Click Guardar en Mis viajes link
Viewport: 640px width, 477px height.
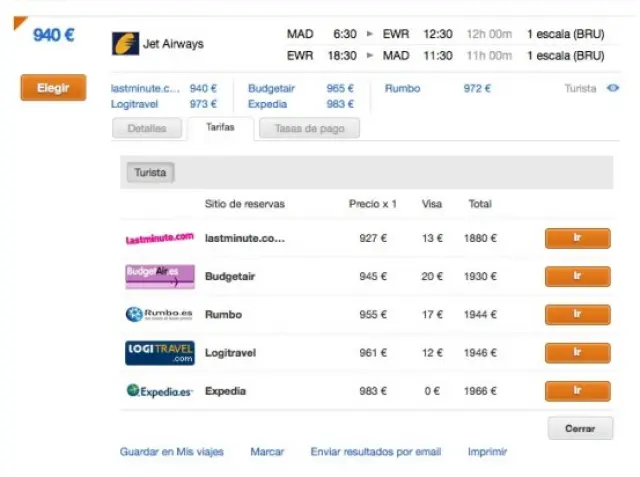[172, 452]
